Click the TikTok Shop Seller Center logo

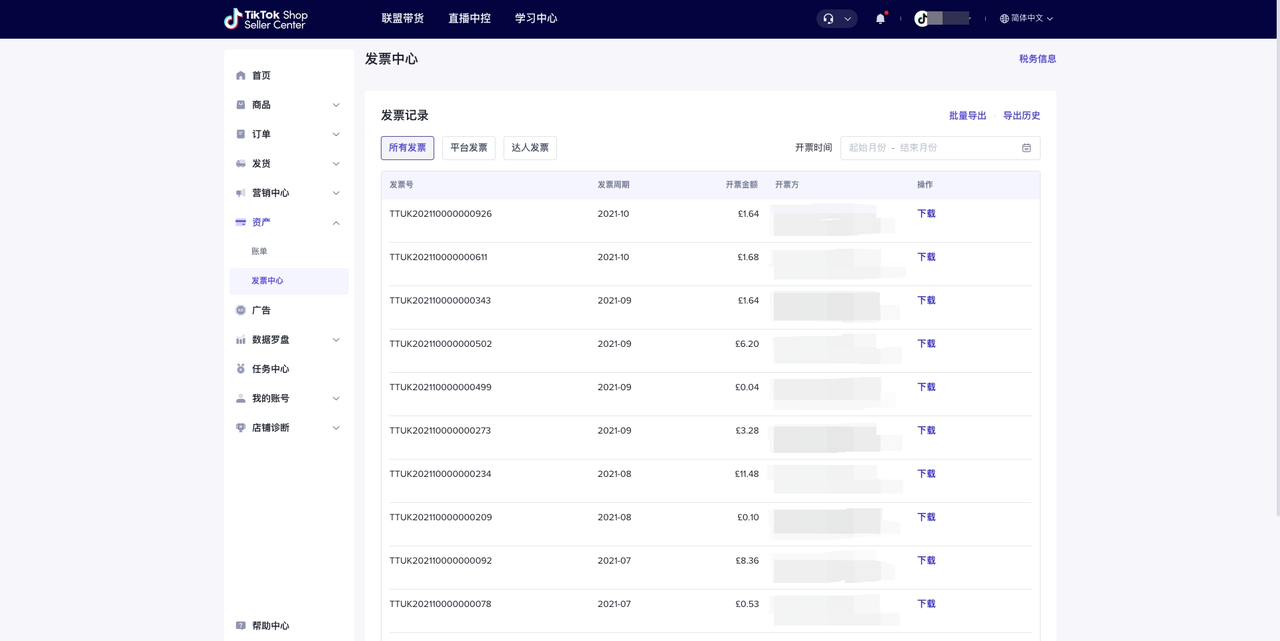tap(266, 19)
